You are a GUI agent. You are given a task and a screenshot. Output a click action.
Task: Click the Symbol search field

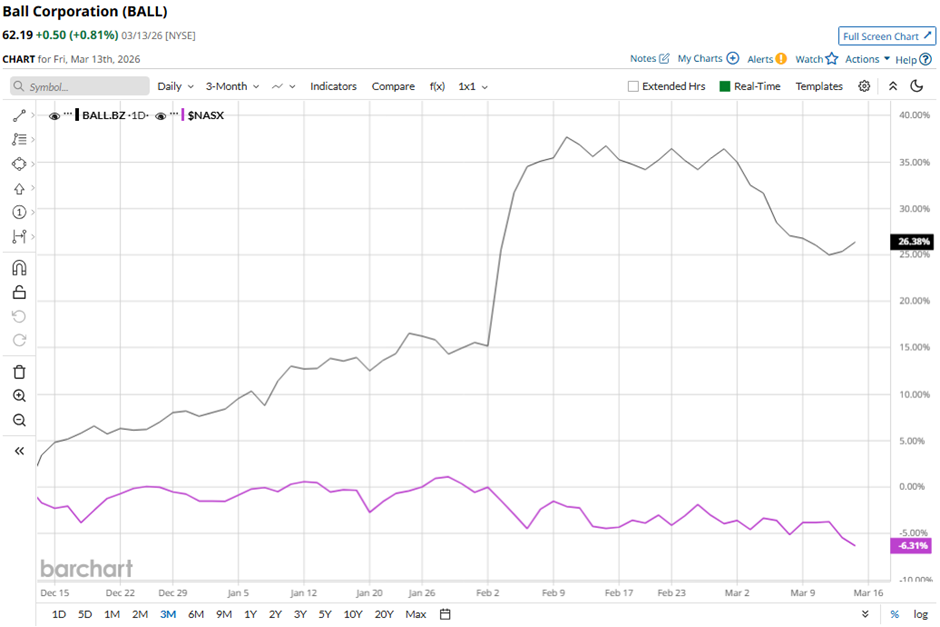coord(80,87)
